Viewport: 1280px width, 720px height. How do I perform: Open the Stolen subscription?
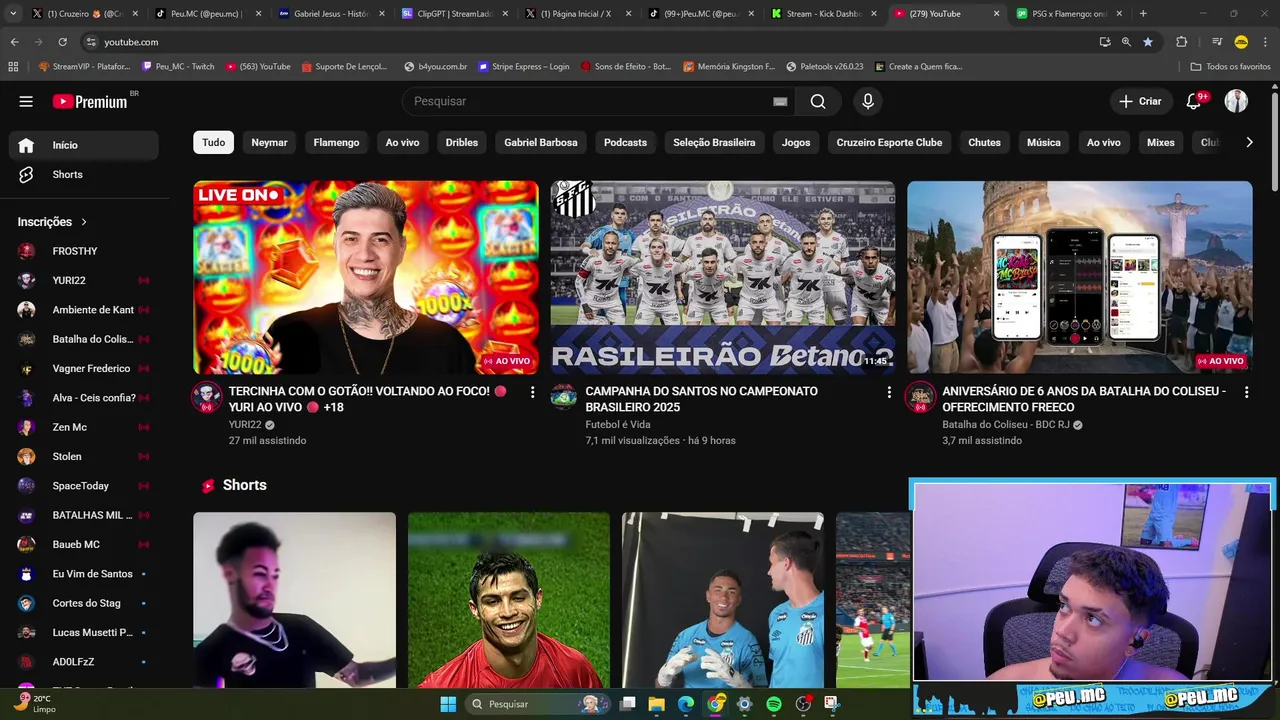[84, 456]
